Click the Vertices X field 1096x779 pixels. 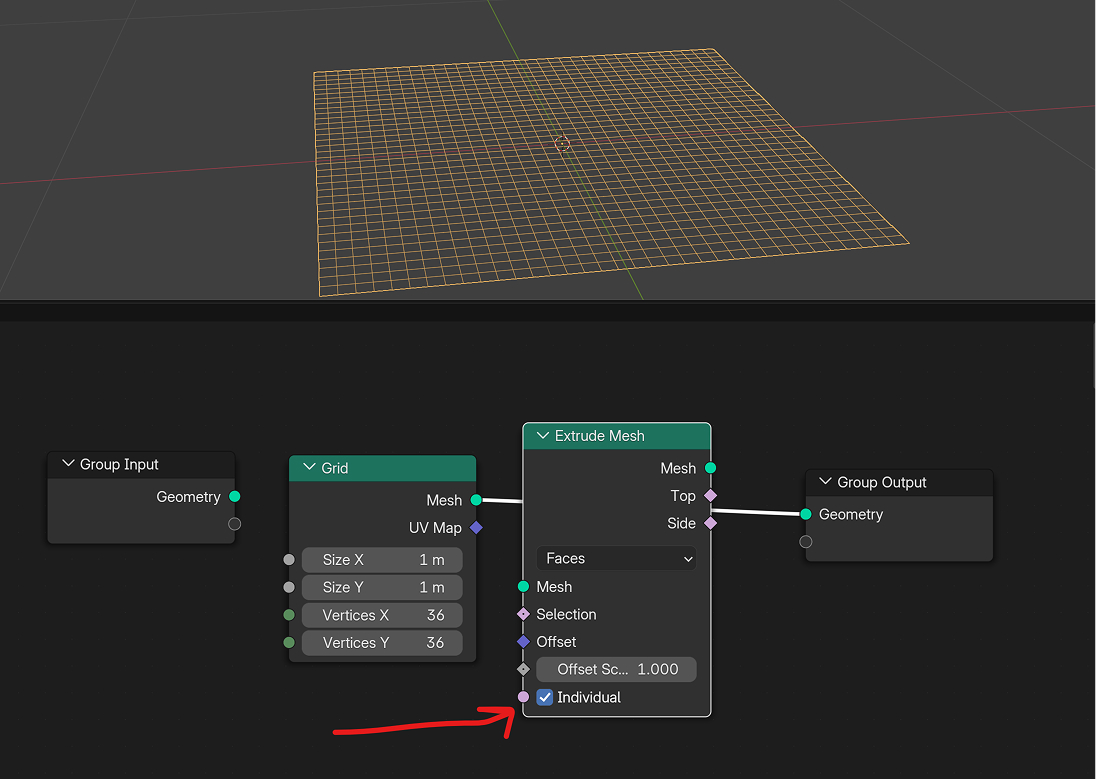(x=382, y=615)
